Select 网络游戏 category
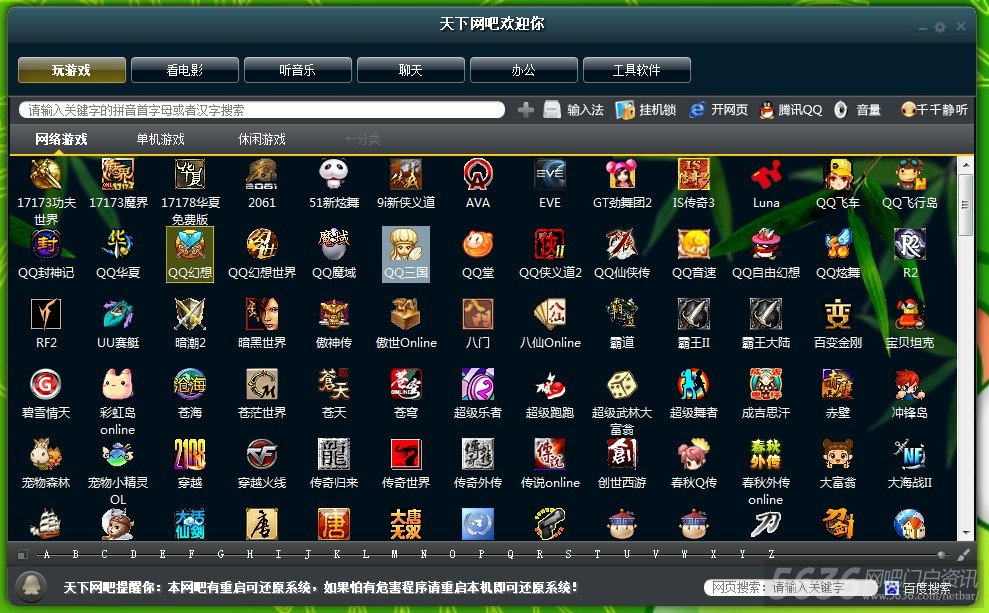 coord(61,139)
